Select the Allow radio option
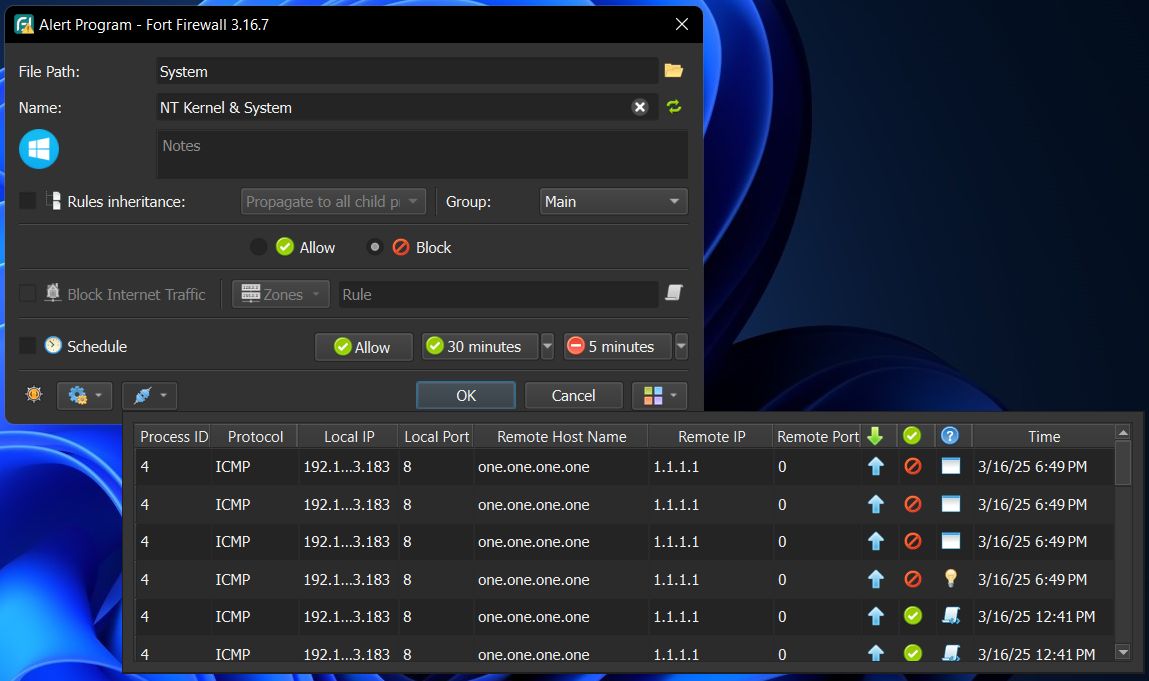The height and width of the screenshot is (681, 1149). [x=259, y=247]
